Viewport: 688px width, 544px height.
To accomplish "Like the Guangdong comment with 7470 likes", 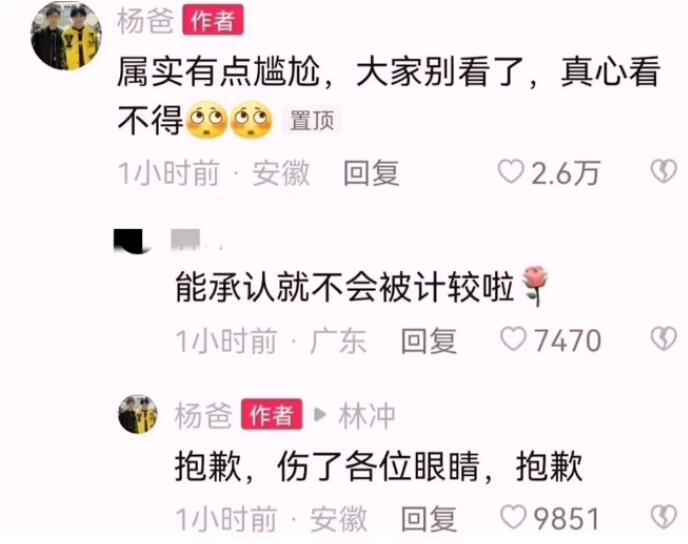I will [513, 339].
